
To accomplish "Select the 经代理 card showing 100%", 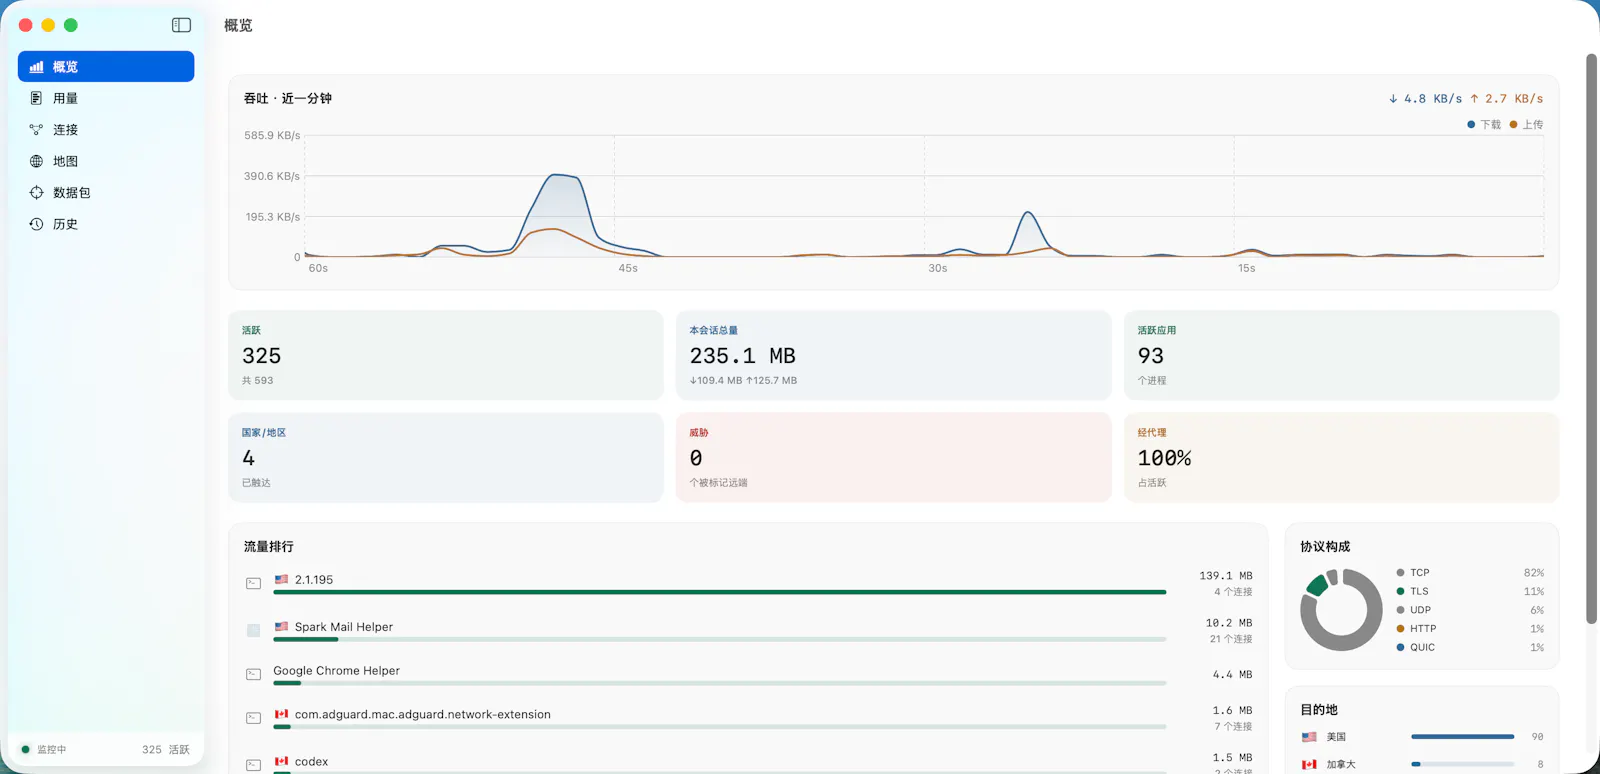I will point(1342,457).
